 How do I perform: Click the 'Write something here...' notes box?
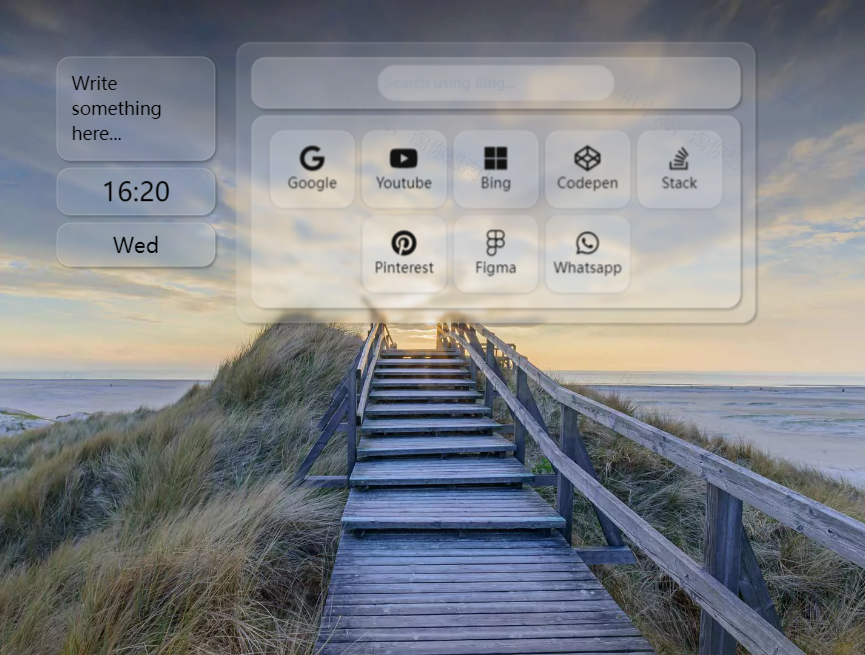(x=136, y=108)
